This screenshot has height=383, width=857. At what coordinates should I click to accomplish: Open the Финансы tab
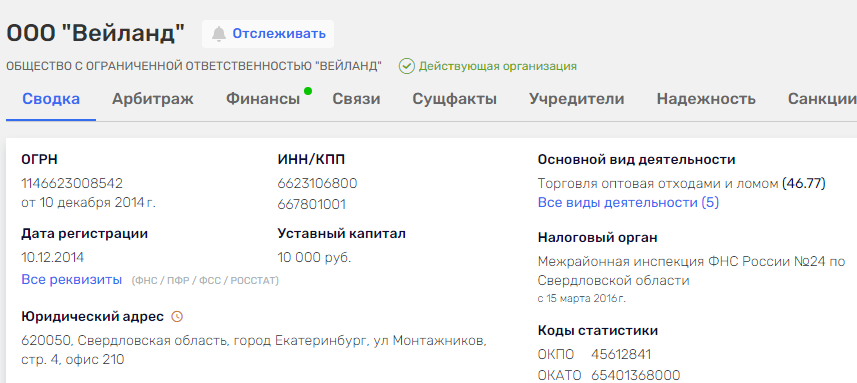tap(263, 99)
